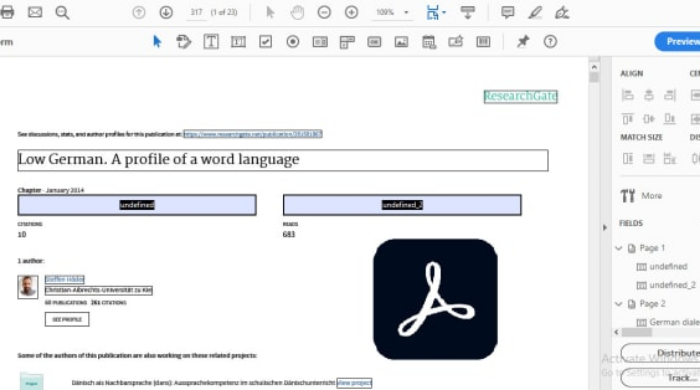Image resolution: width=700 pixels, height=390 pixels.
Task: Open the Help question mark
Action: (x=550, y=41)
